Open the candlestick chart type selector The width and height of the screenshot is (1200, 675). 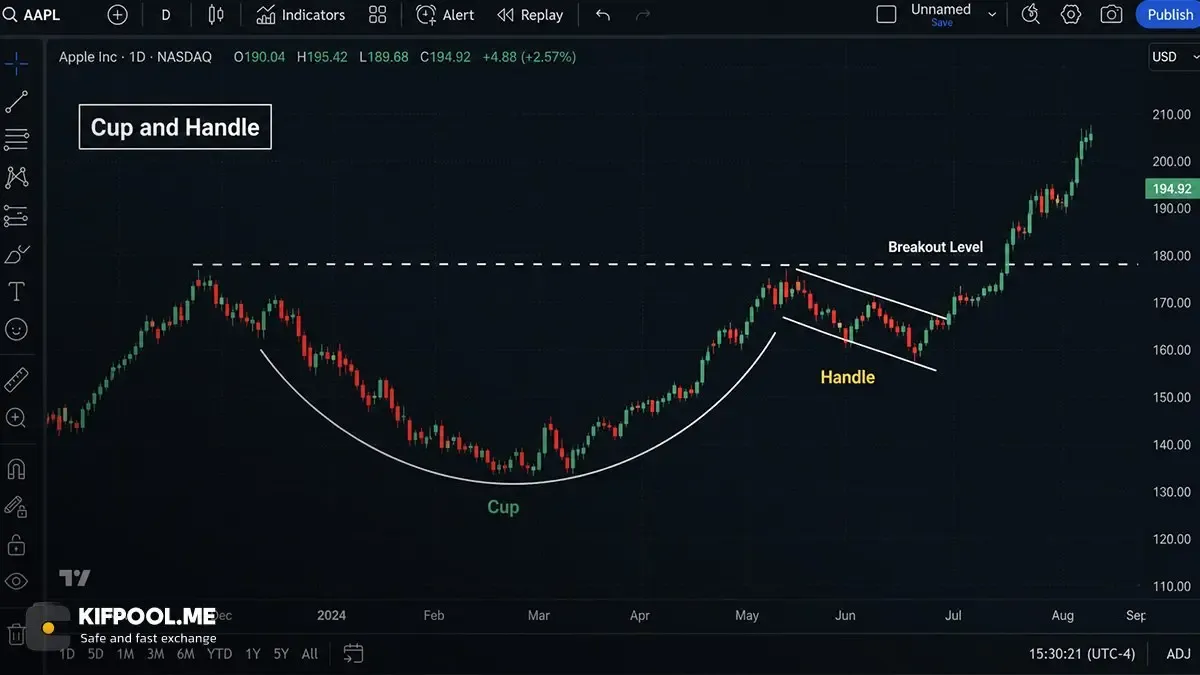[x=216, y=15]
